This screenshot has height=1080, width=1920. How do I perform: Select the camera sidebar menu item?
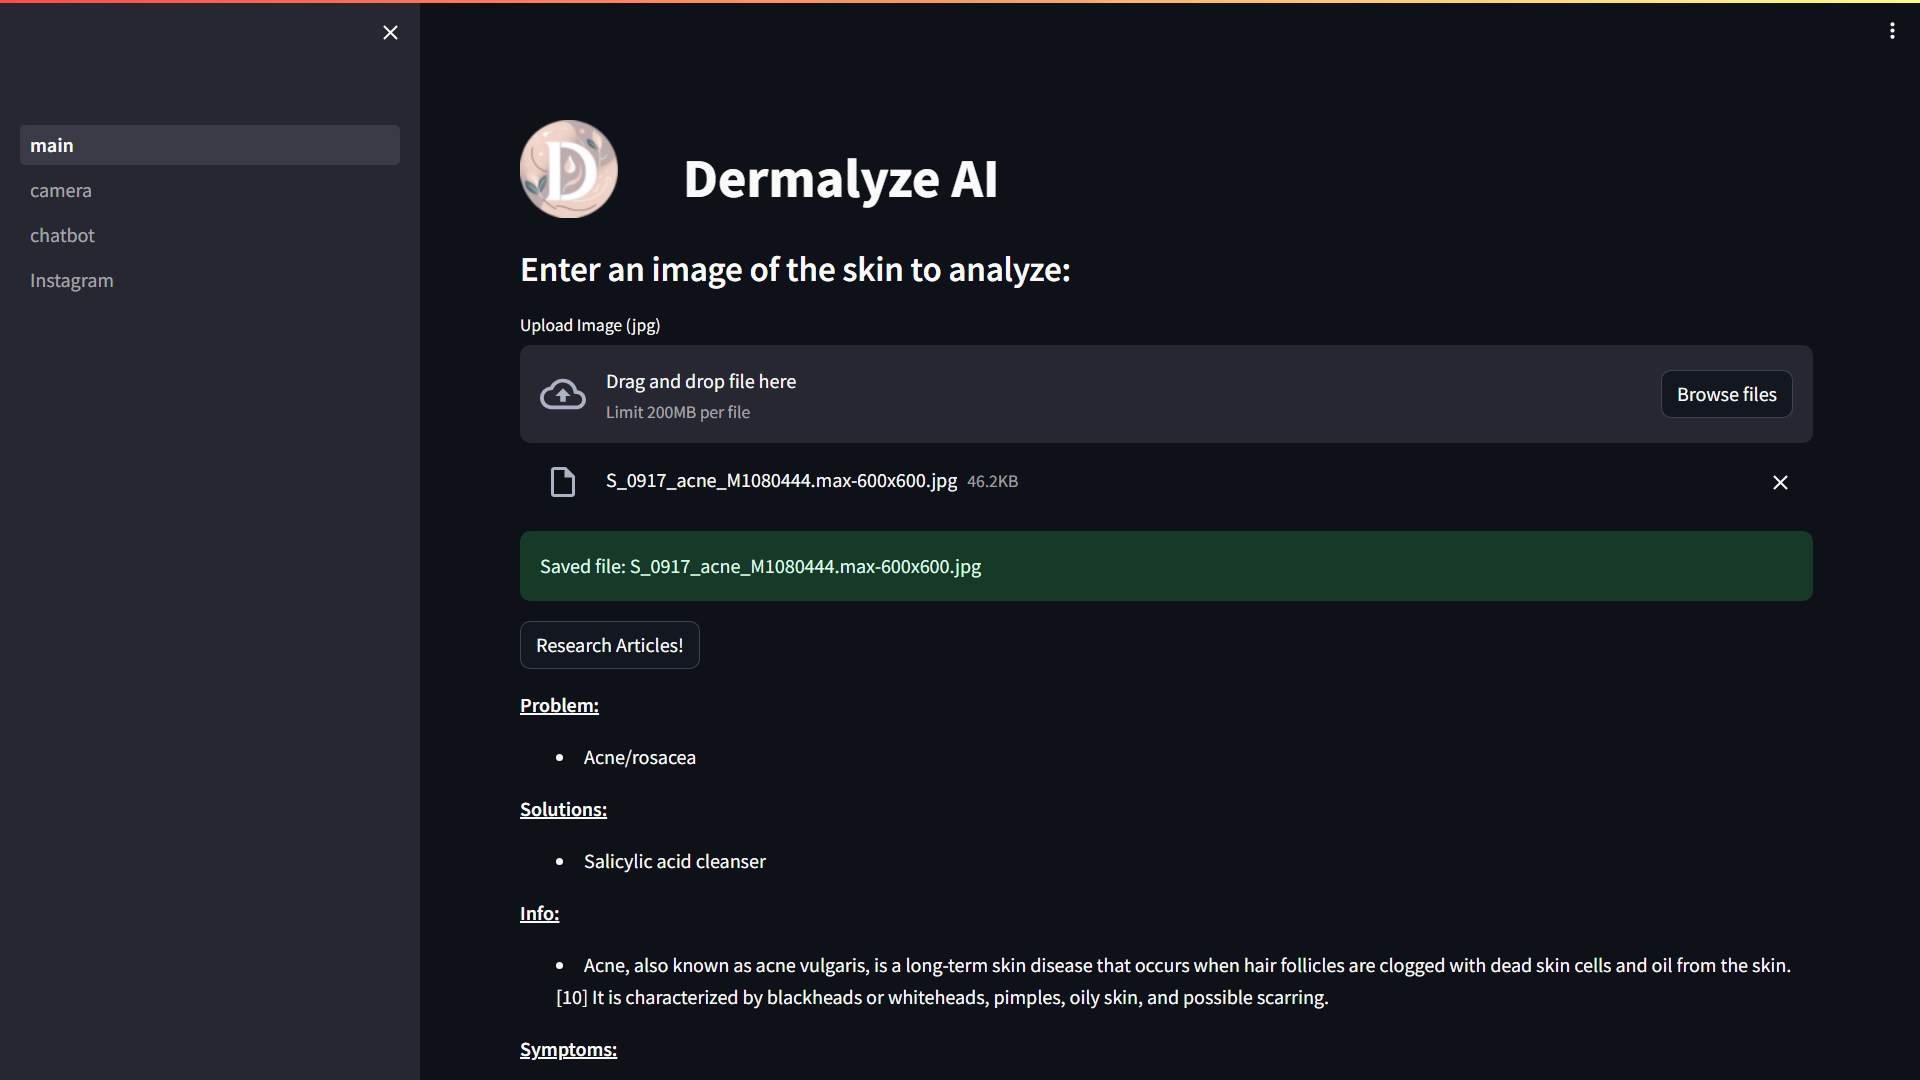point(61,190)
